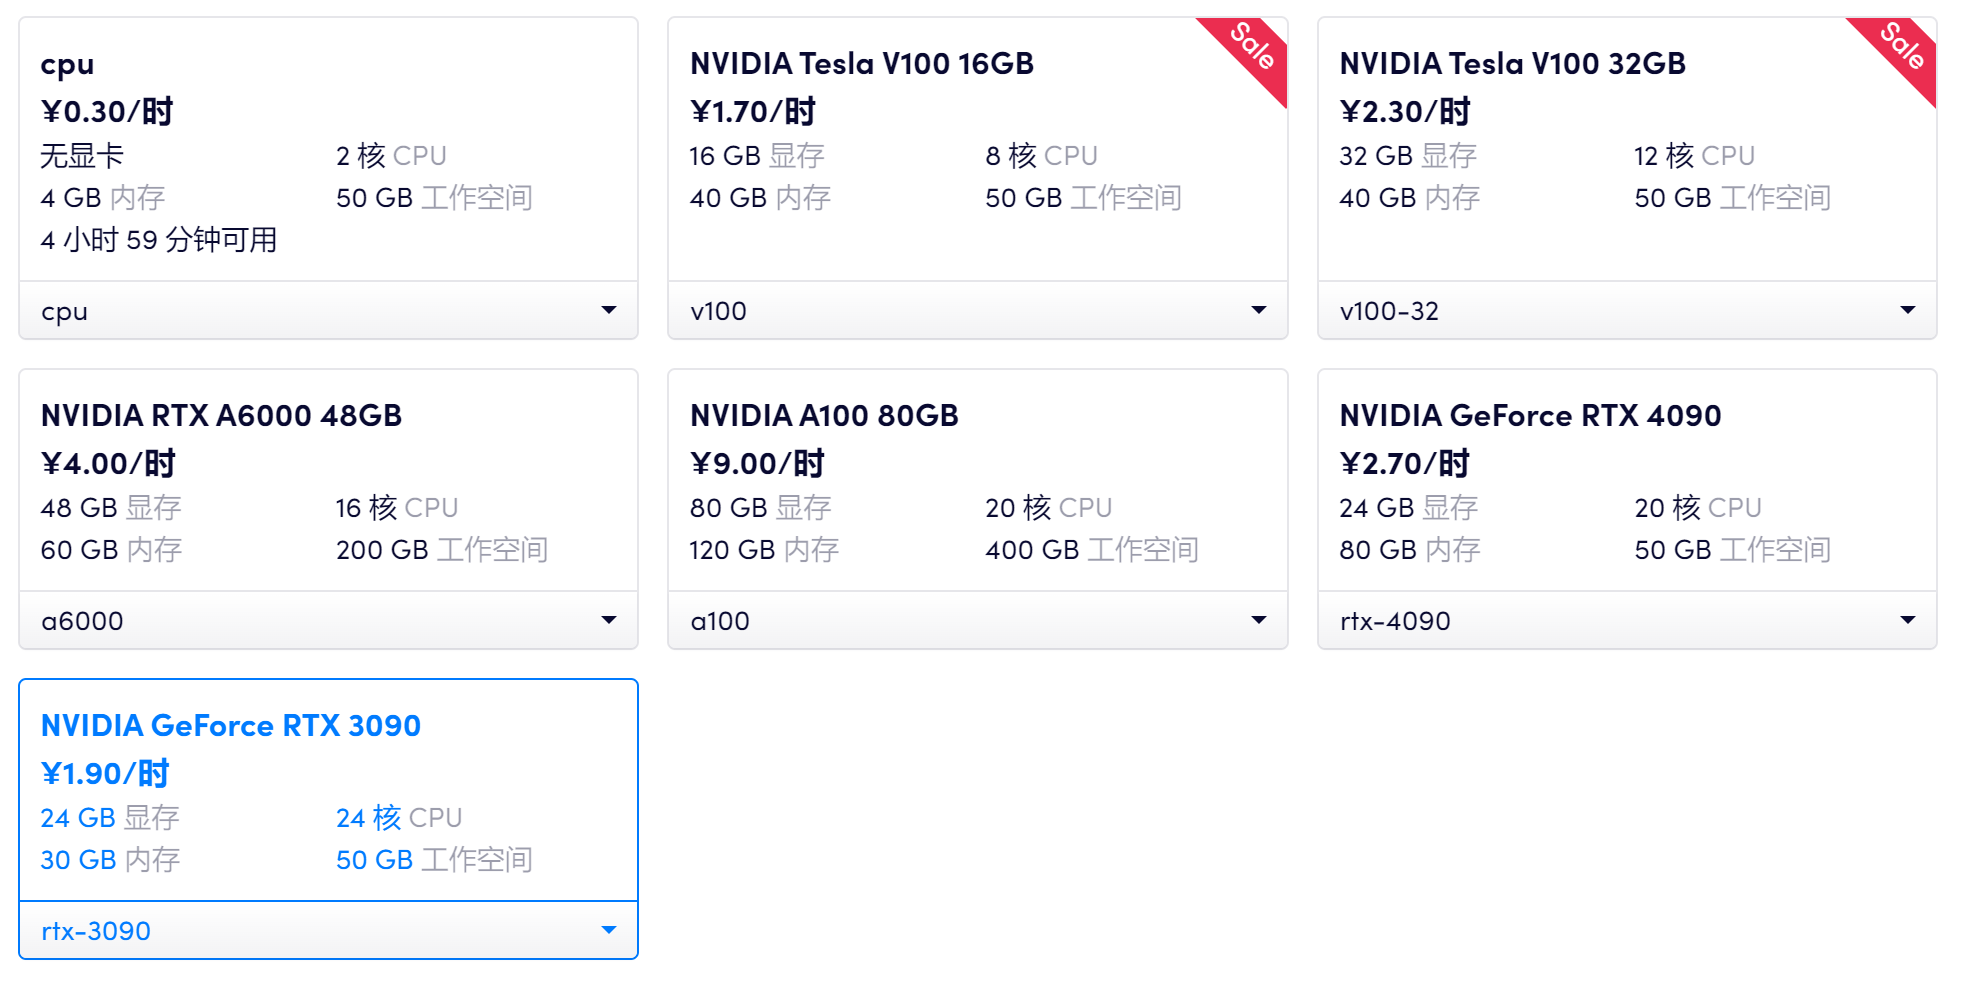The image size is (1961, 986).
Task: Click the ¥2.70/时 price
Action: click(1405, 463)
